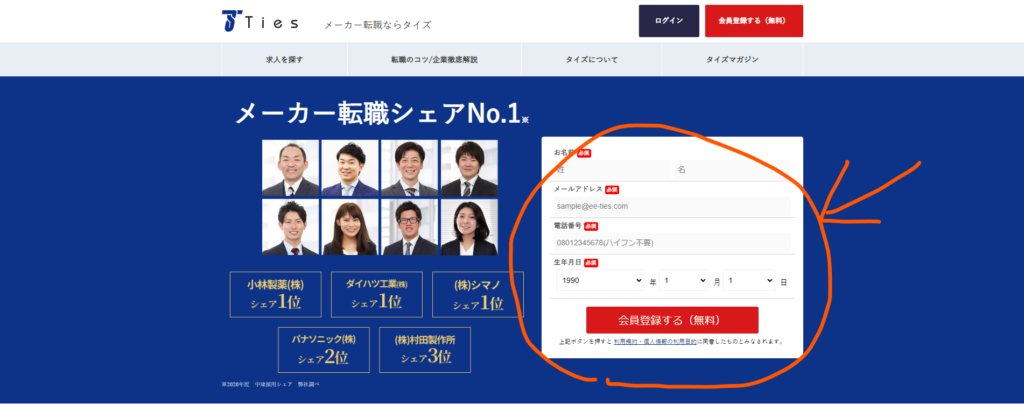Click the ダイハツ工業(株) シェア1位 badge
This screenshot has height=404, width=1024.
[377, 294]
